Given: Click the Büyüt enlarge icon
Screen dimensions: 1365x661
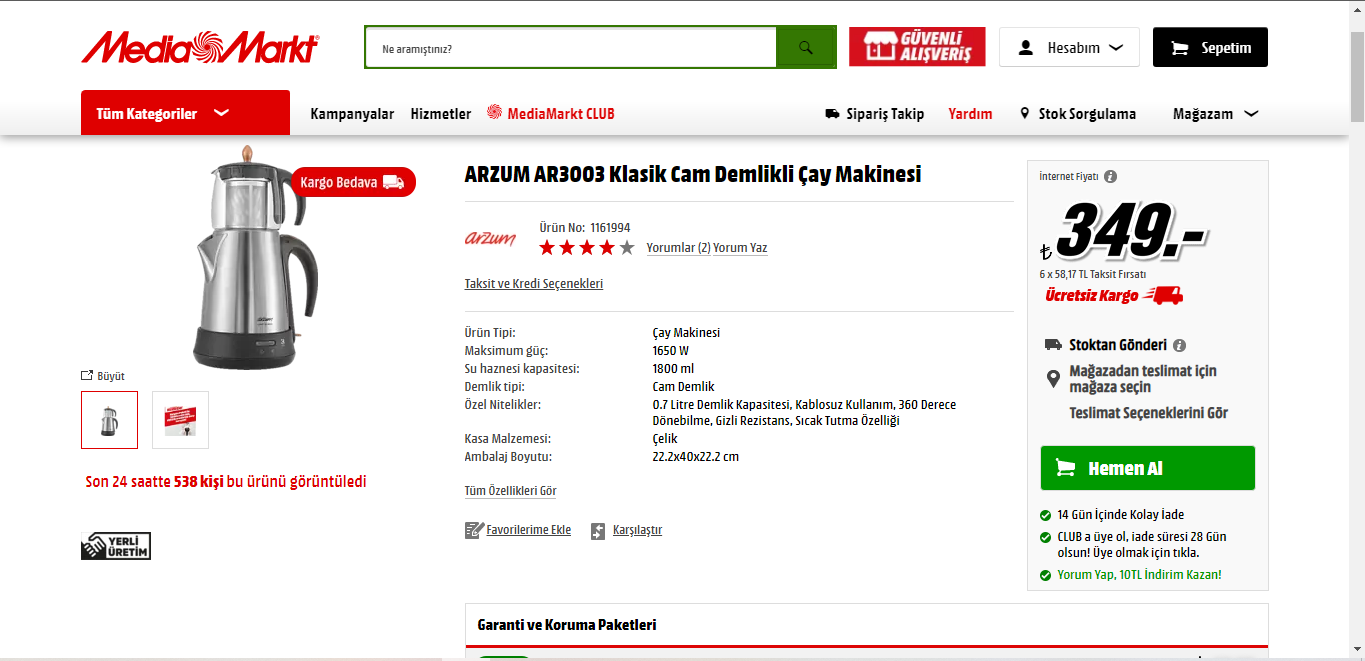Looking at the screenshot, I should point(87,376).
